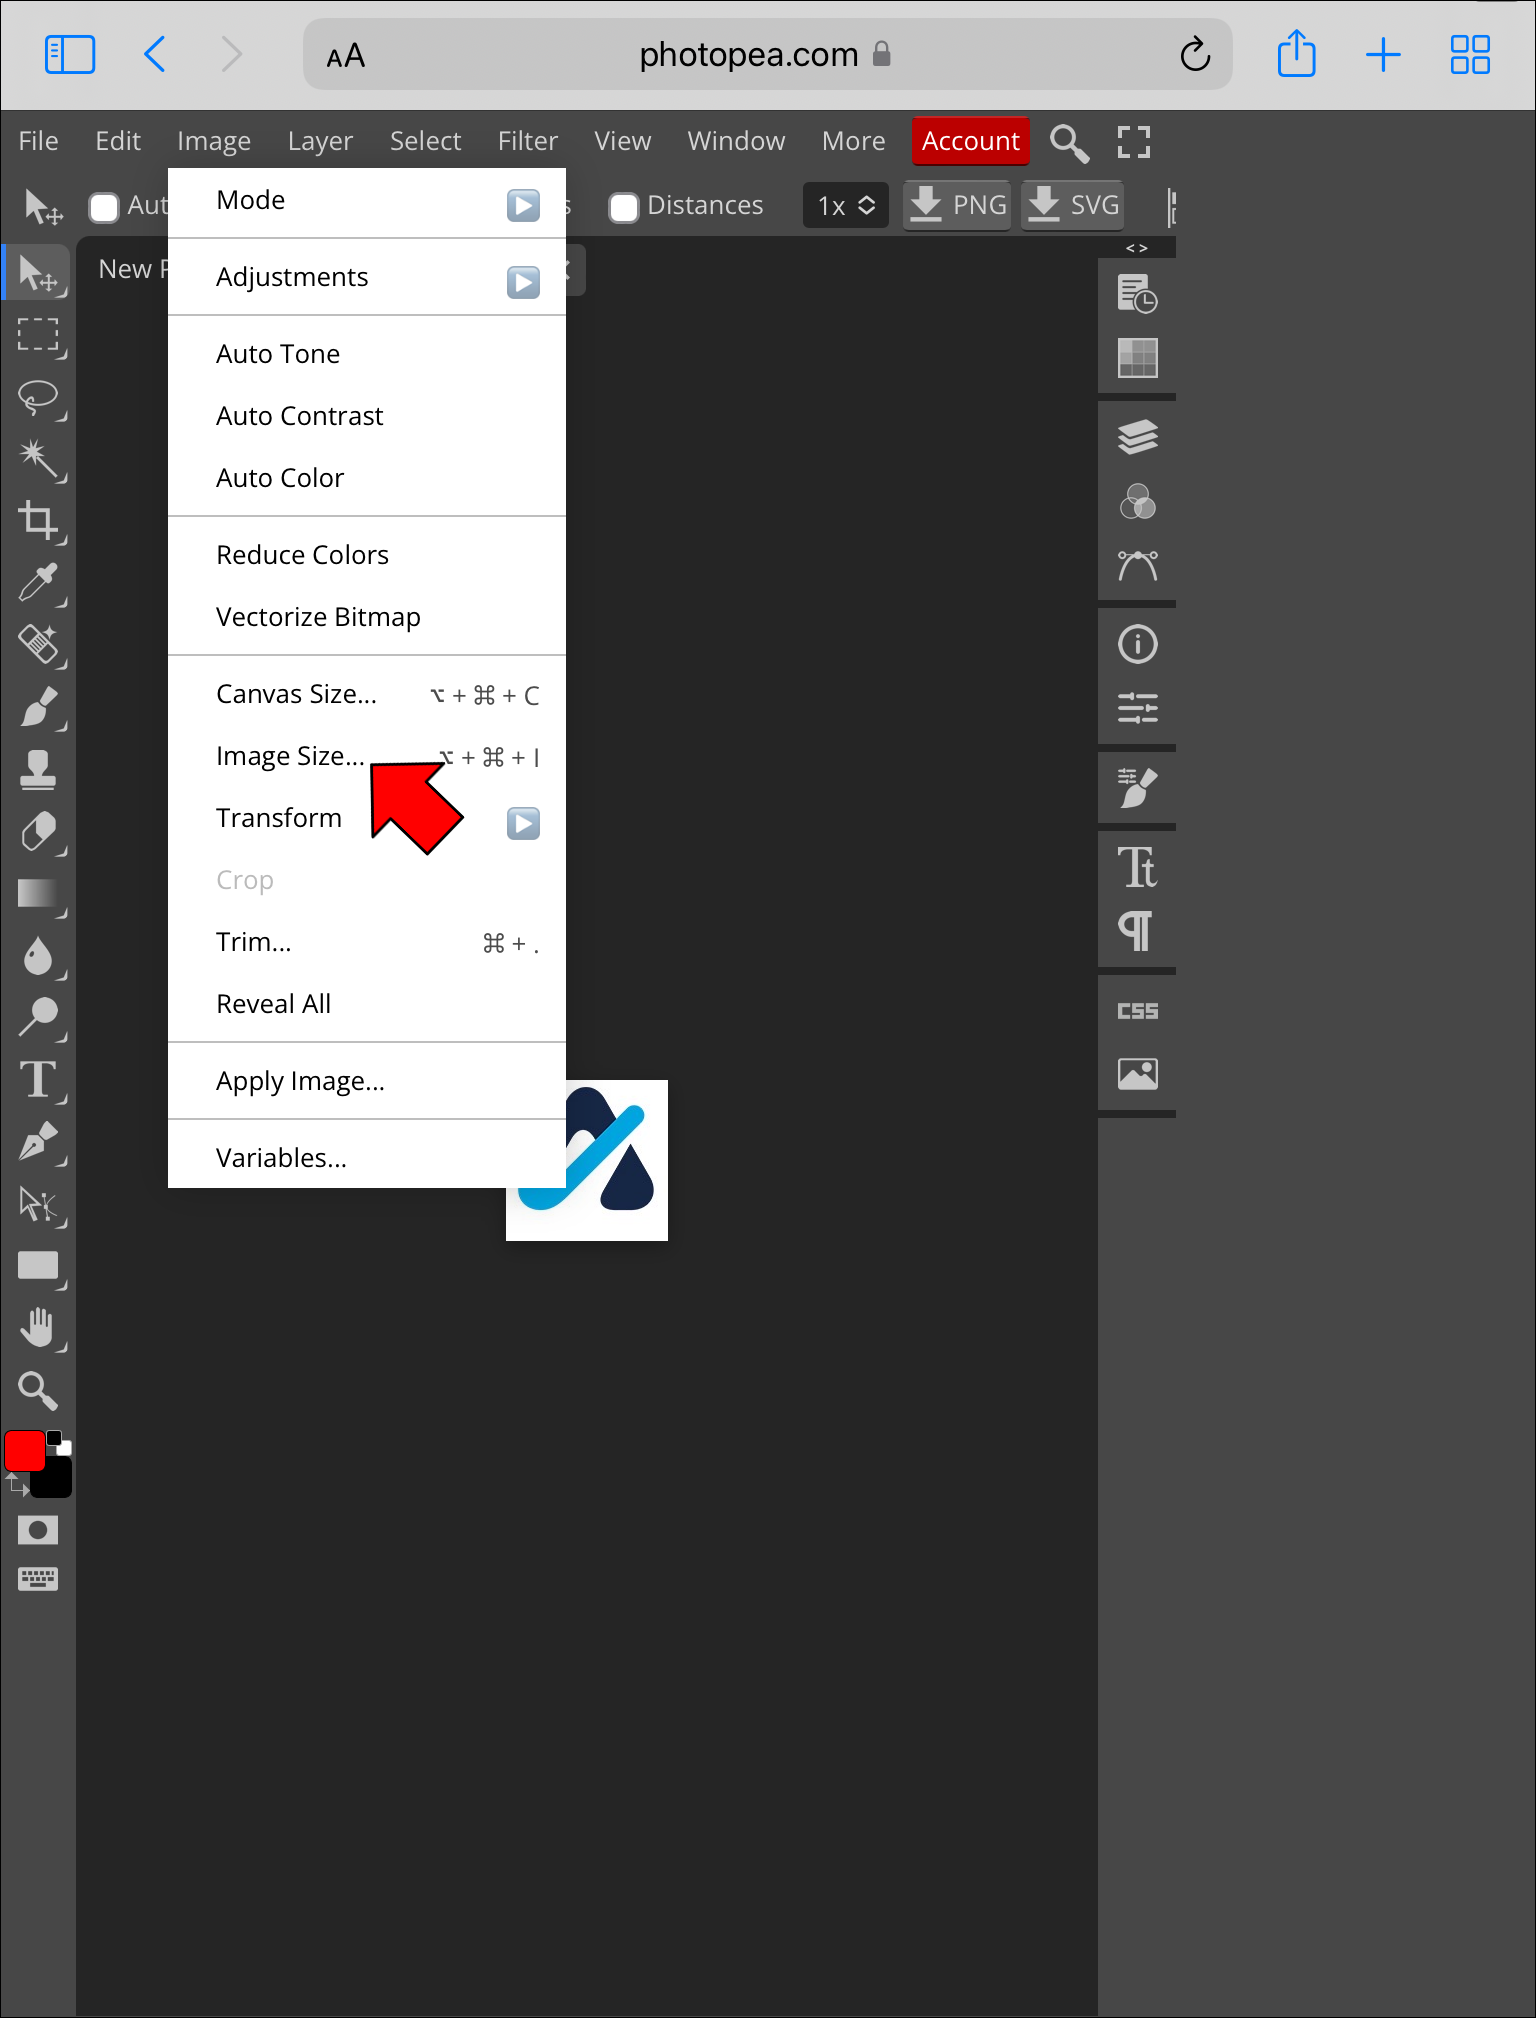Choose Trim from the Image menu

click(367, 943)
